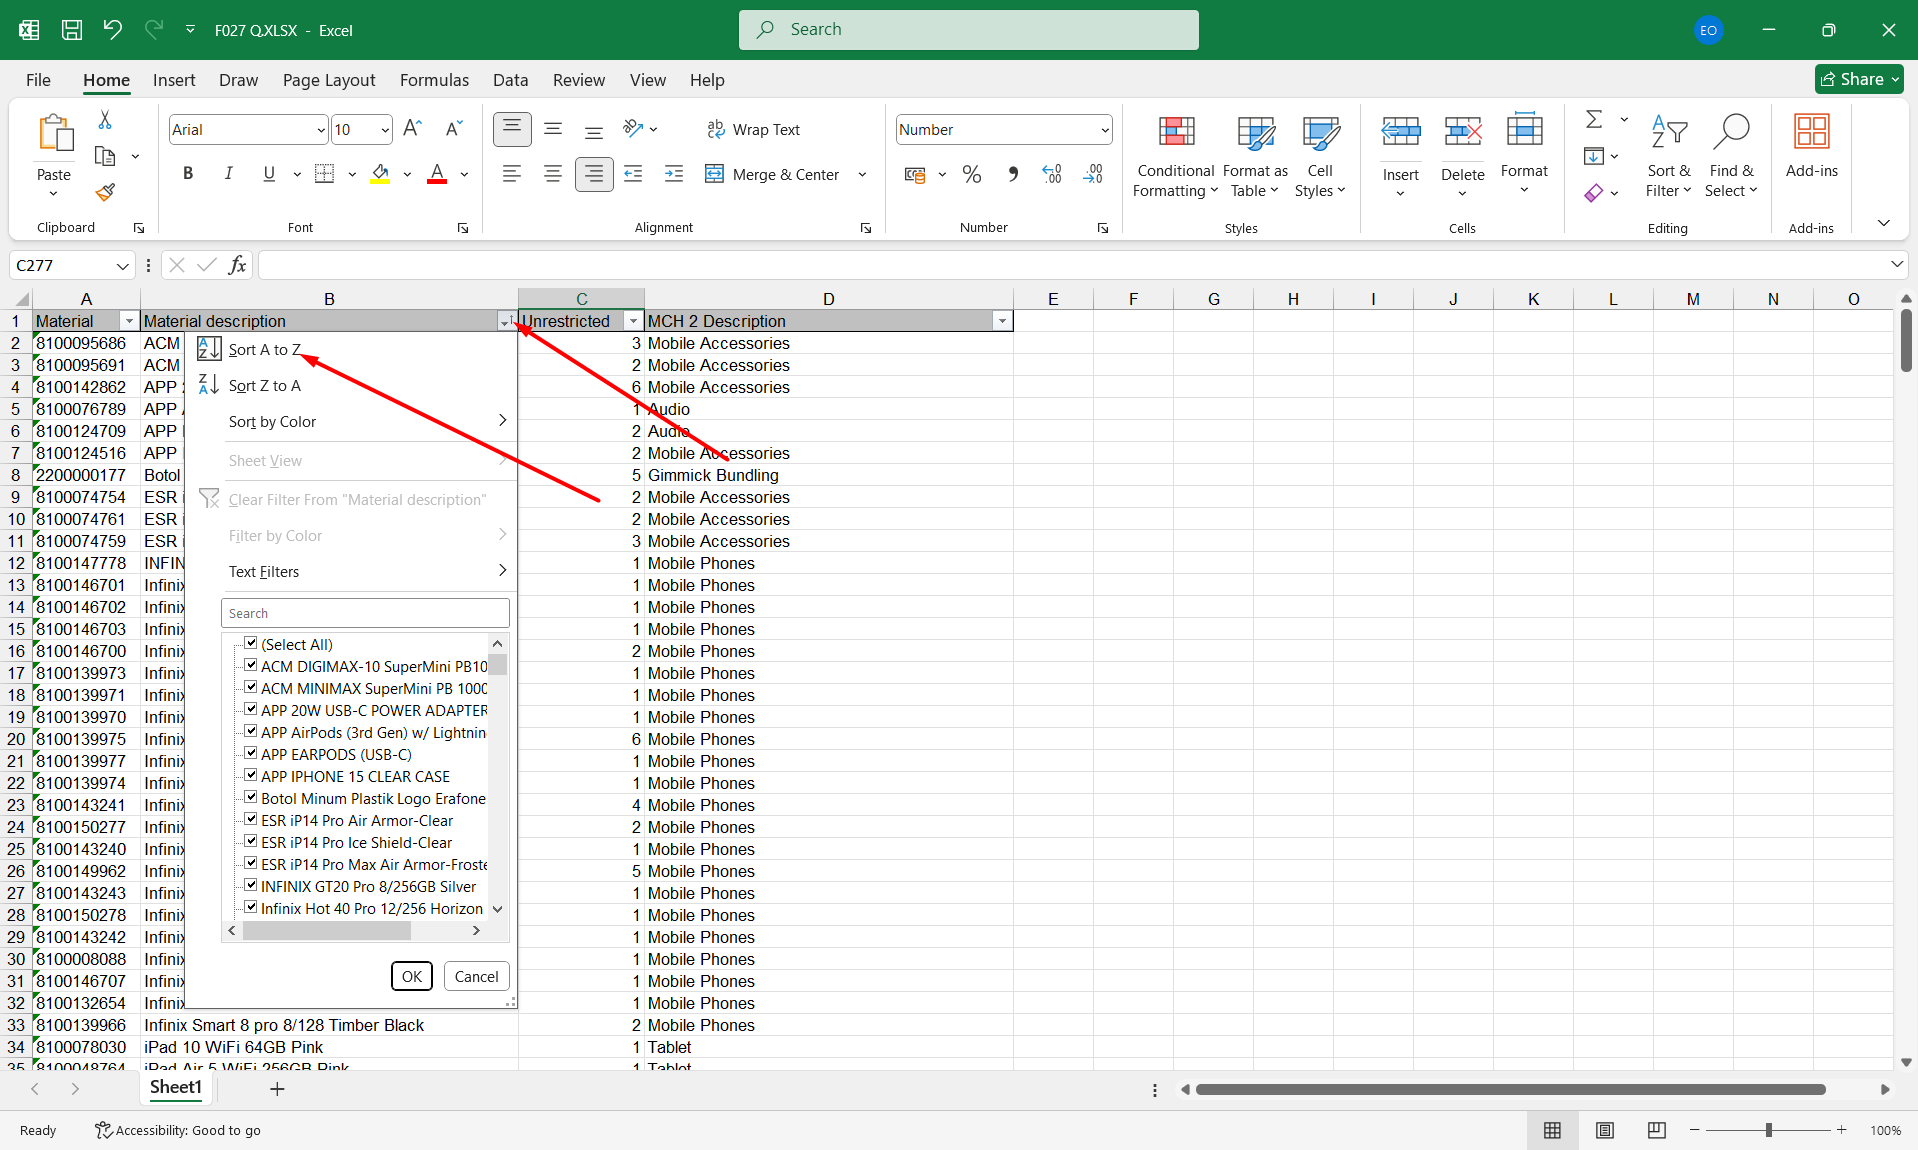
Task: Open the Number format dropdown
Action: (x=1104, y=130)
